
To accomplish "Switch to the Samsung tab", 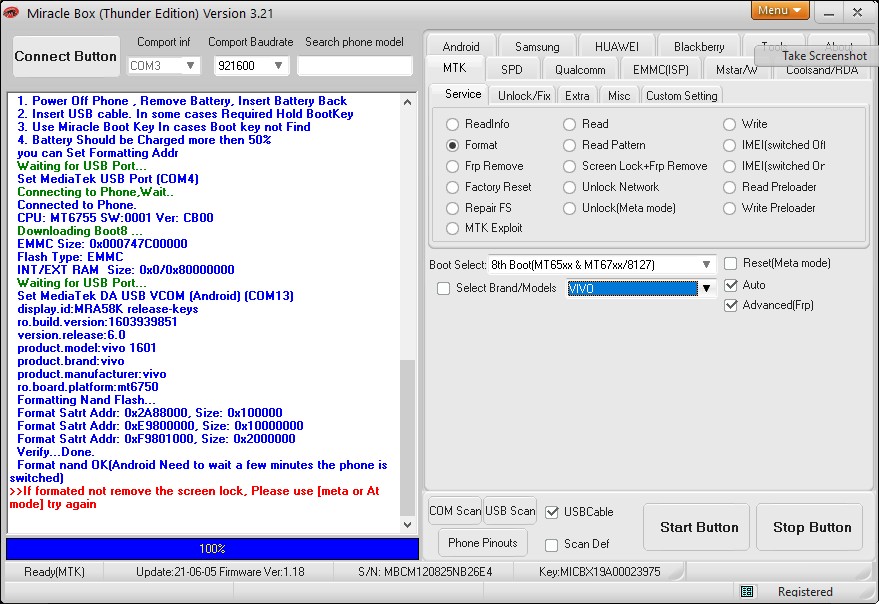I will (x=537, y=46).
